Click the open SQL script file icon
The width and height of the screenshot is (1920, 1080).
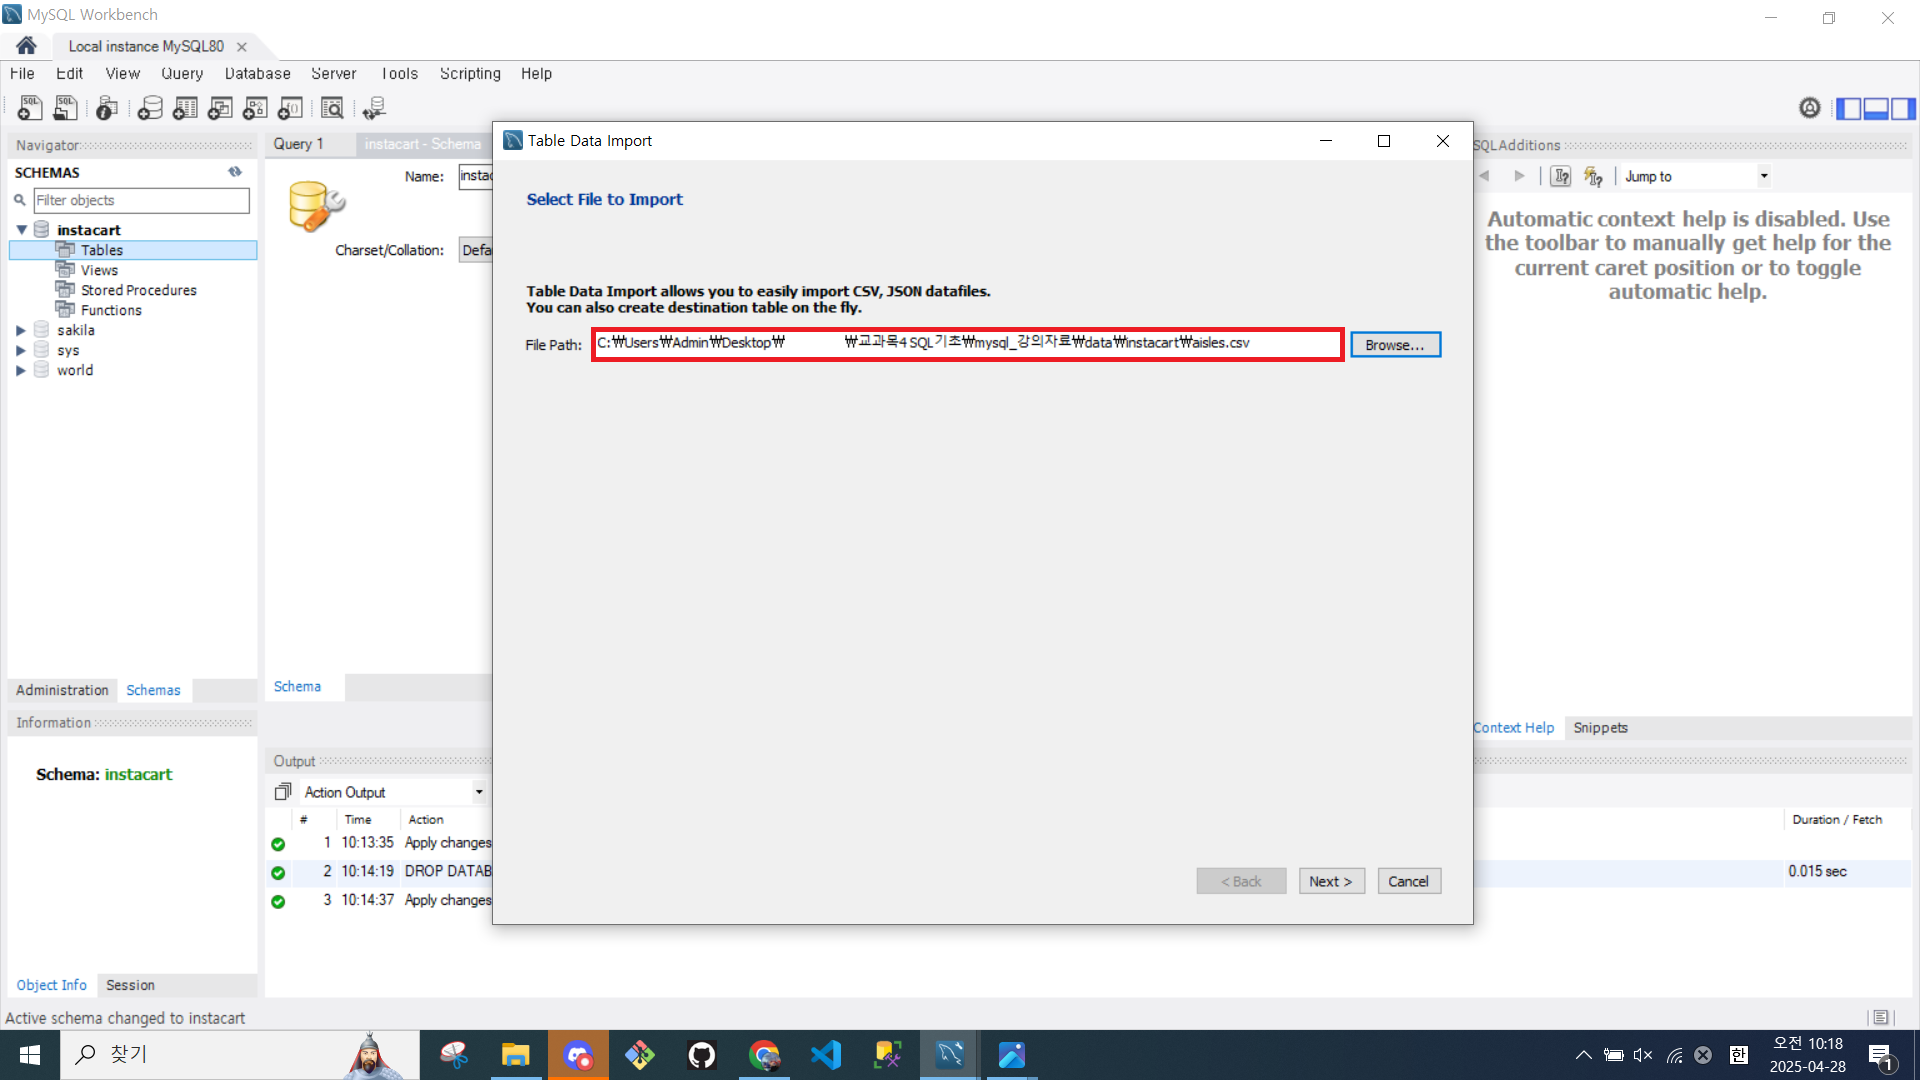click(x=66, y=108)
